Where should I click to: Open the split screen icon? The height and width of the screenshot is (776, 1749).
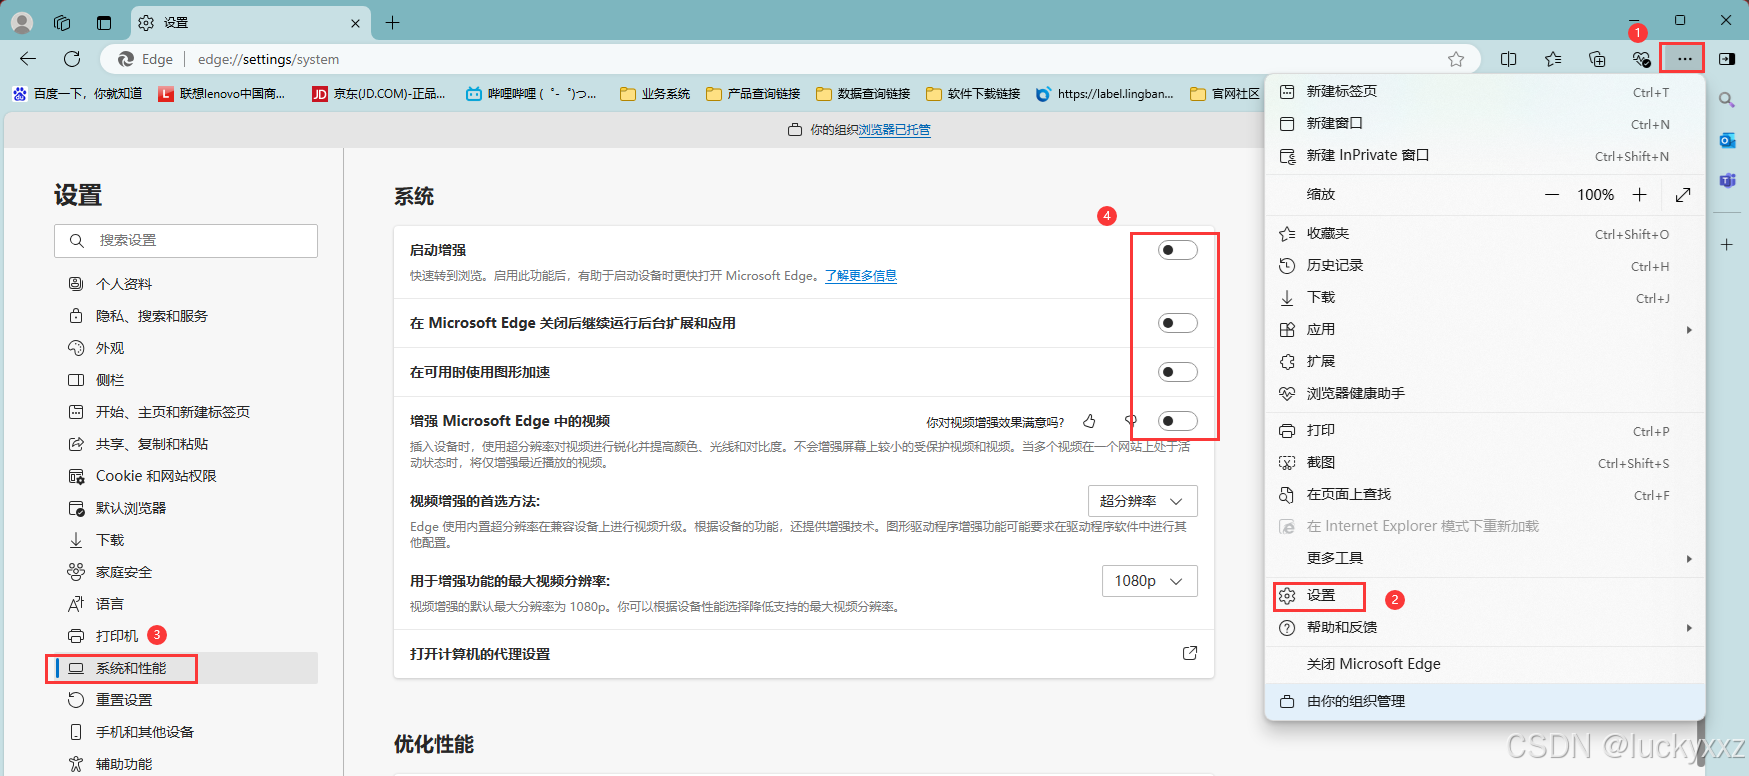[1509, 59]
